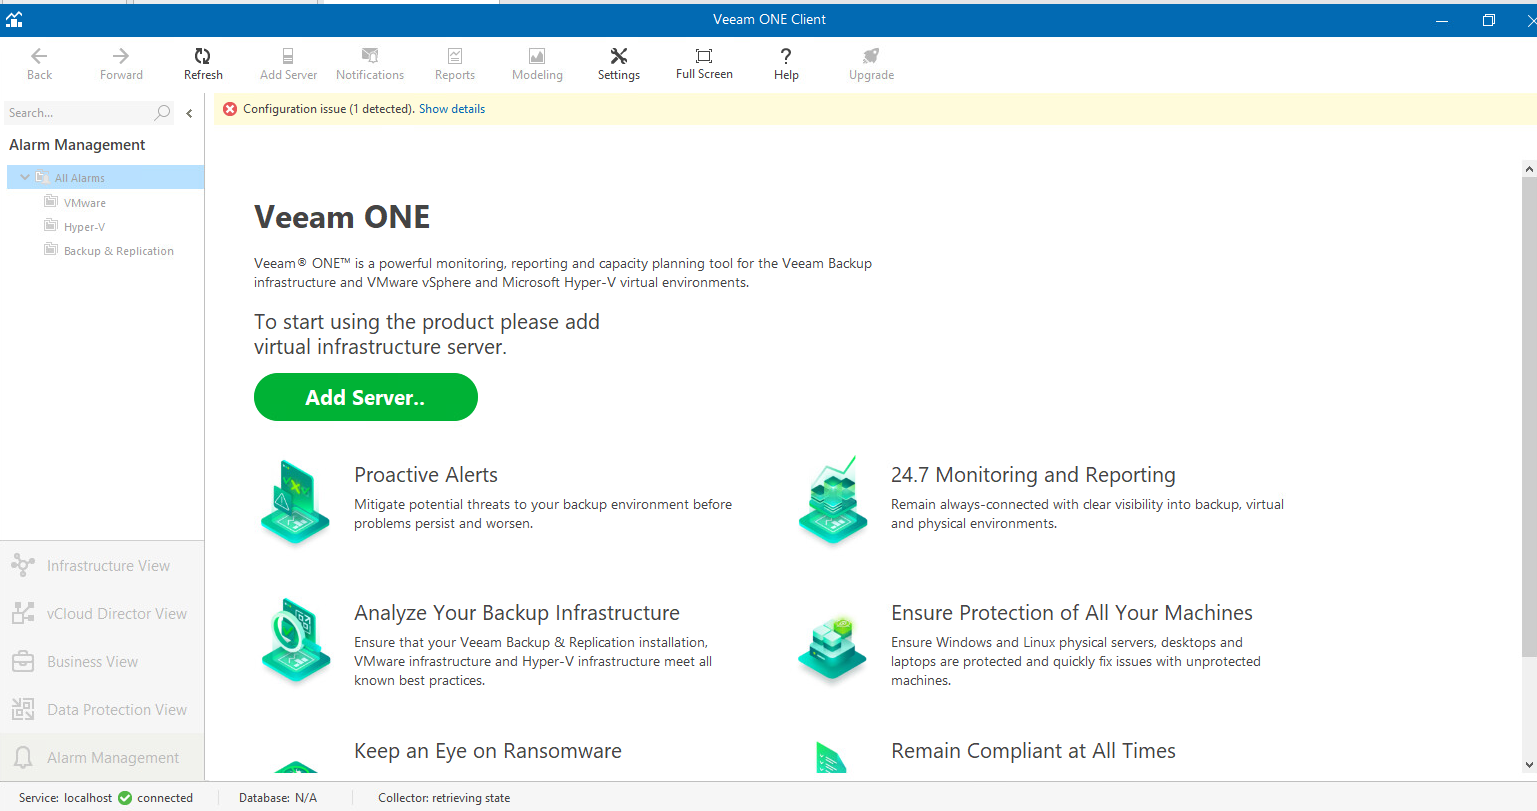The height and width of the screenshot is (811, 1537).
Task: Click the Analyze Your Backup Infrastructure icon
Action: point(296,641)
